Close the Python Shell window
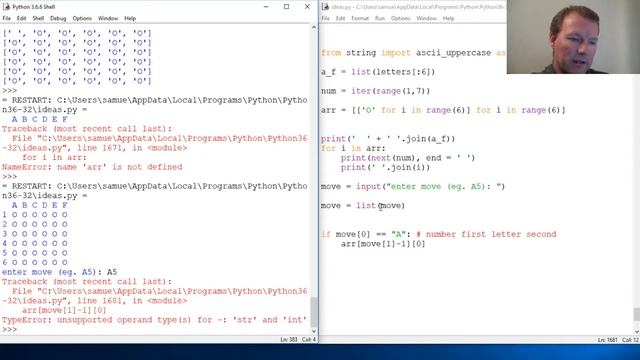This screenshot has height=360, width=640. click(x=307, y=7)
